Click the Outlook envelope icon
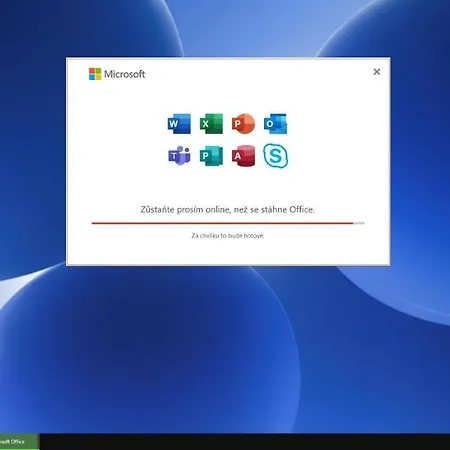The height and width of the screenshot is (450, 450). pos(275,124)
